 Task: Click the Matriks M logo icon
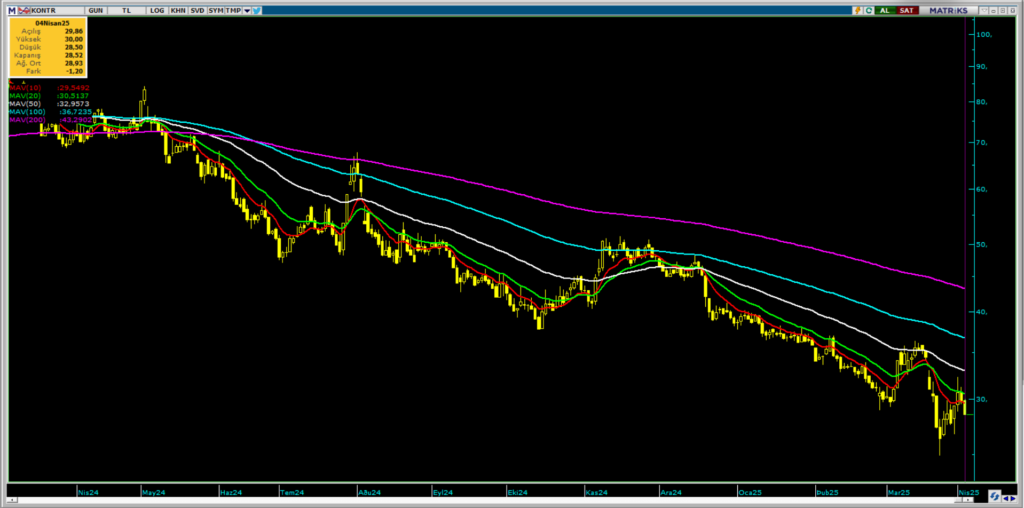(x=12, y=10)
